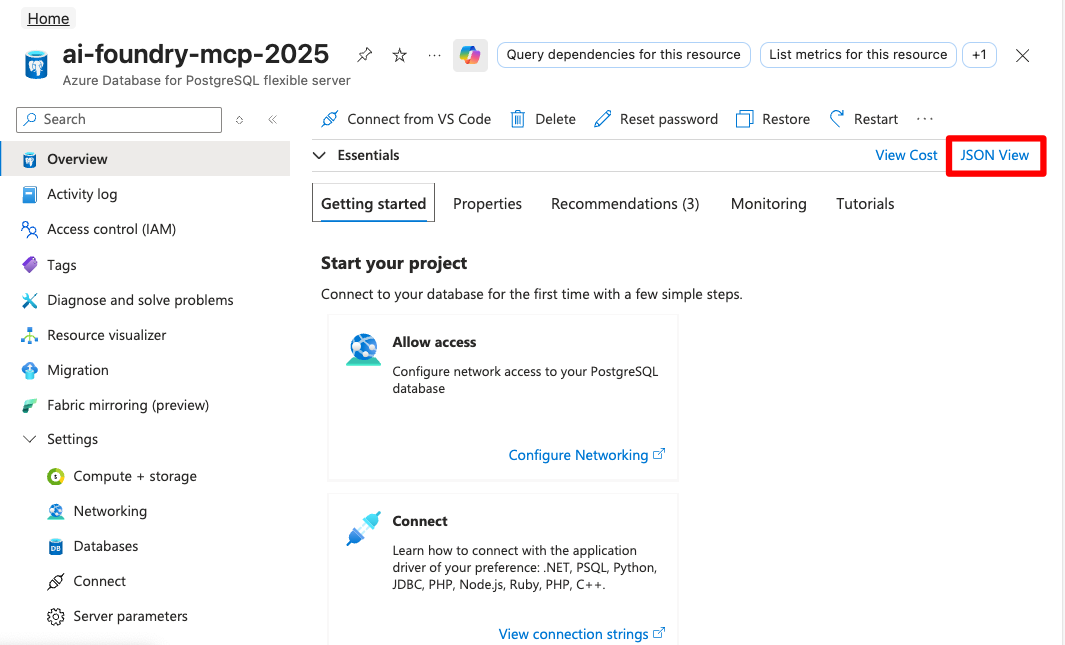Collapse the Settings group

(31, 439)
